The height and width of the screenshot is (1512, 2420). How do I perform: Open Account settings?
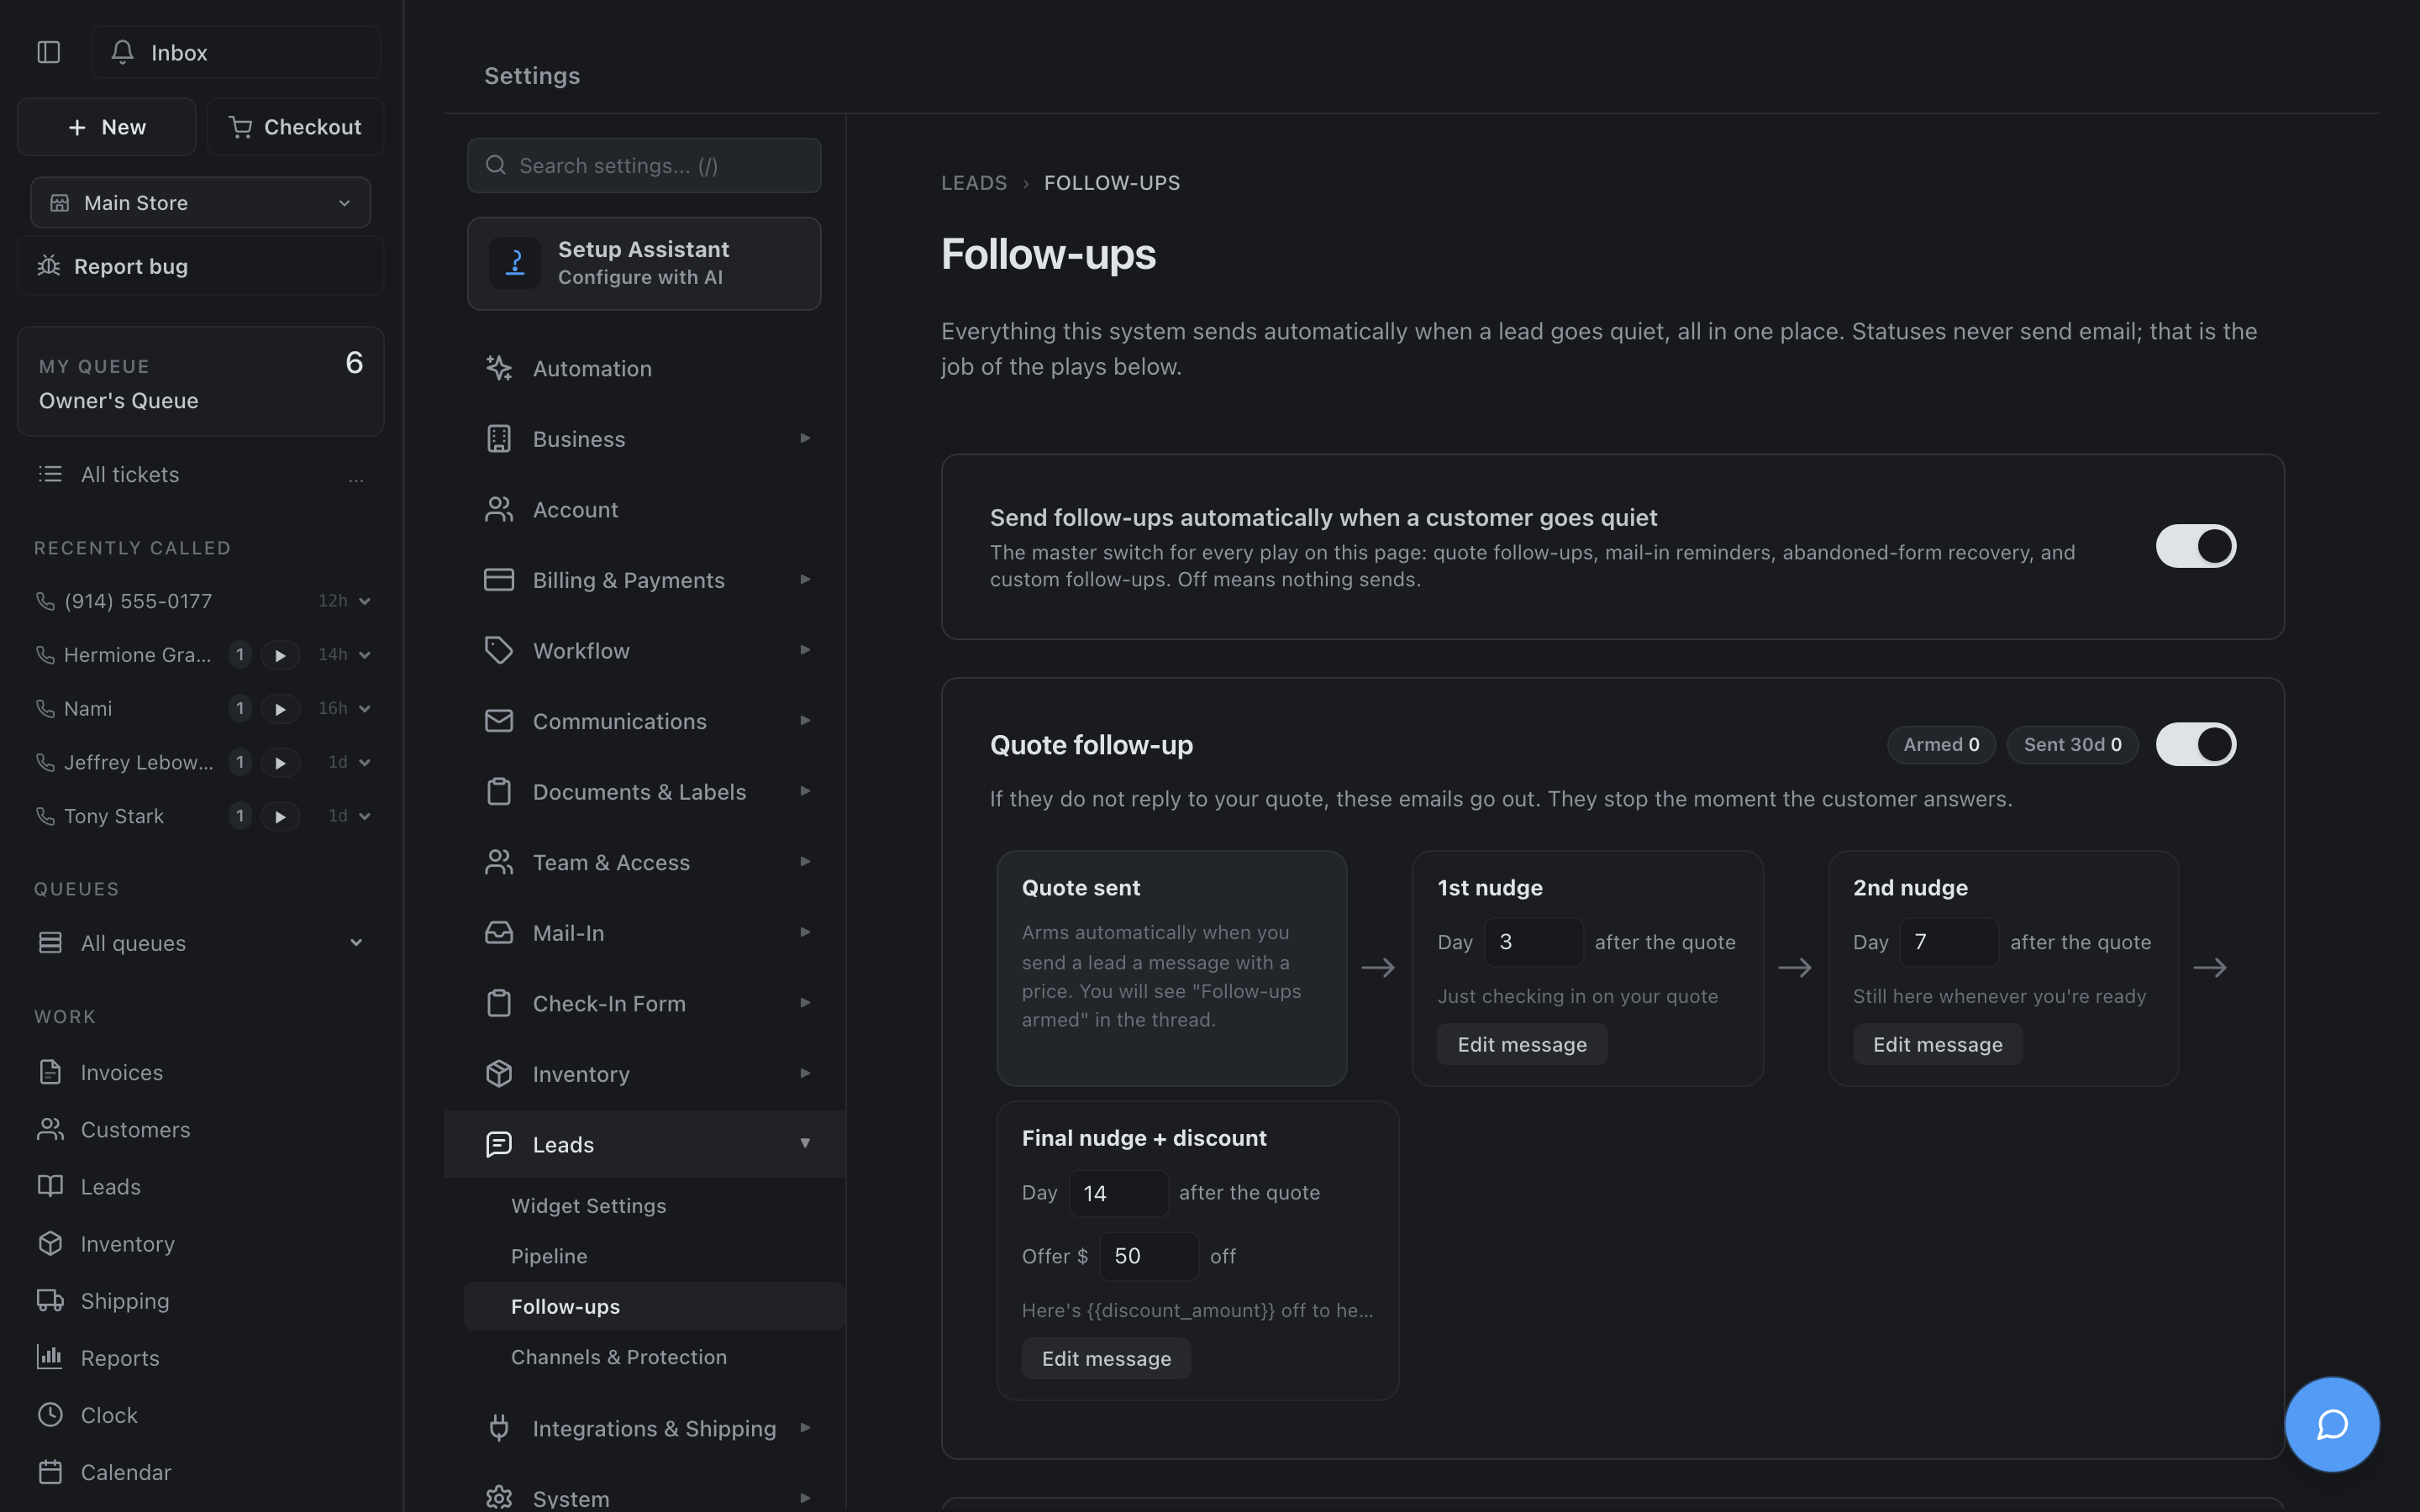click(x=575, y=509)
